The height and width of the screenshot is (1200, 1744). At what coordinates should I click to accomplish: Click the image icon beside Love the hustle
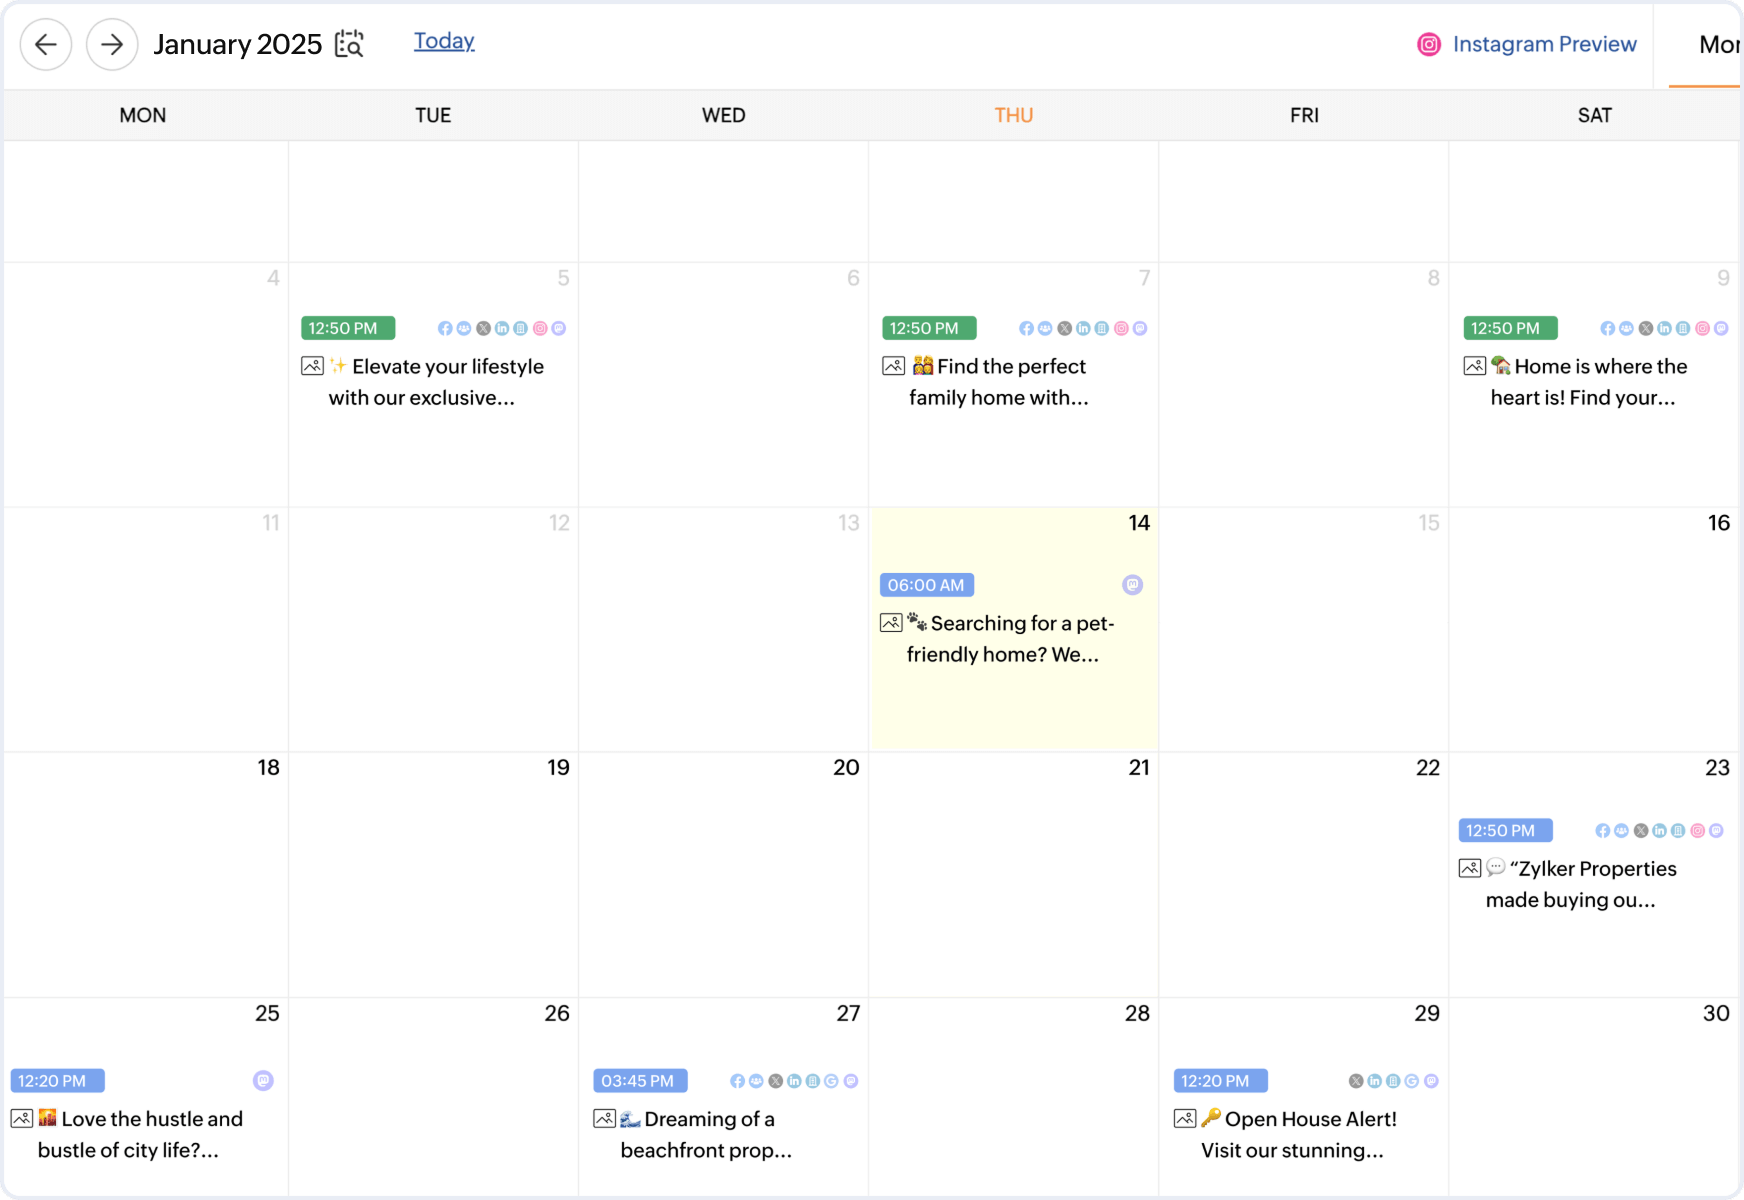21,1118
